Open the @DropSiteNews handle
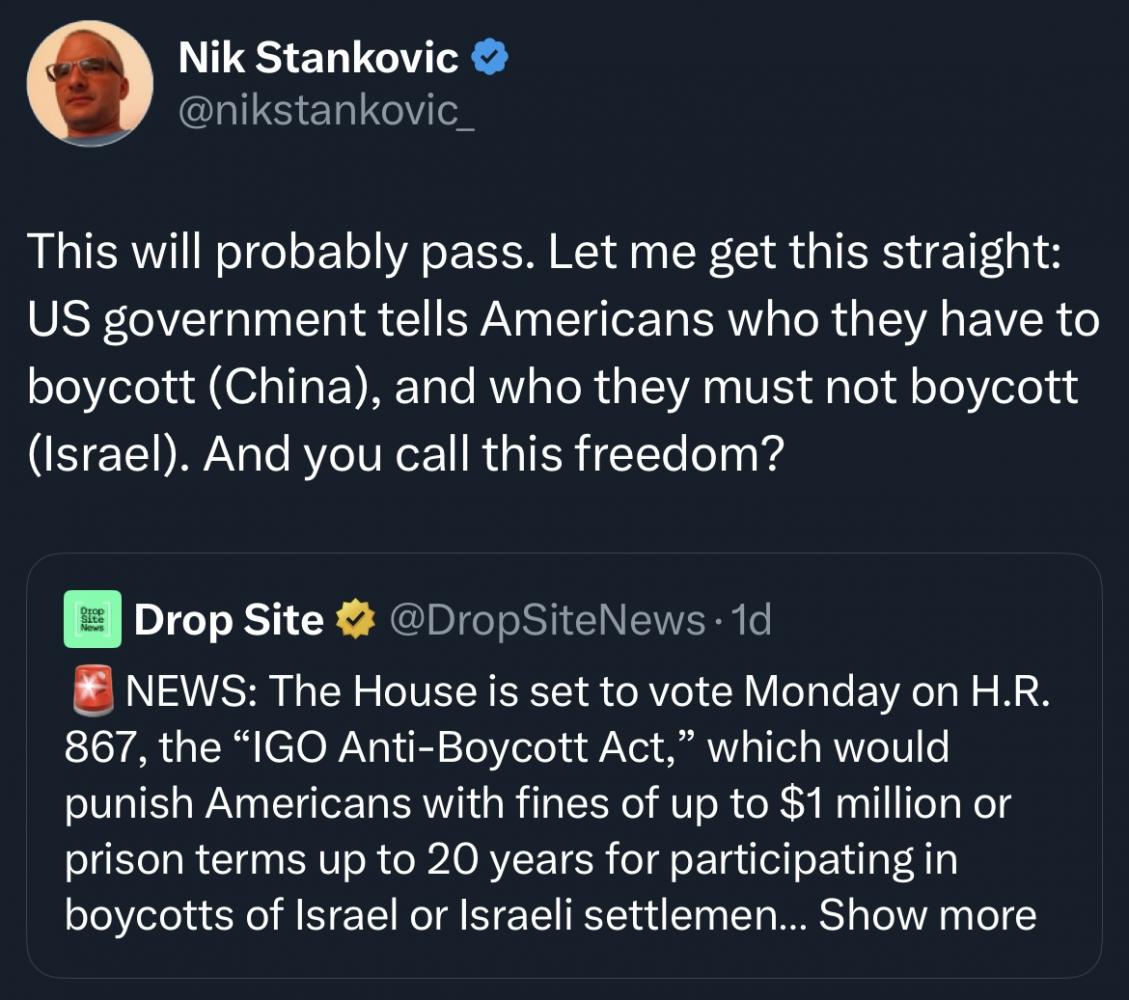The image size is (1129, 1000). (546, 621)
